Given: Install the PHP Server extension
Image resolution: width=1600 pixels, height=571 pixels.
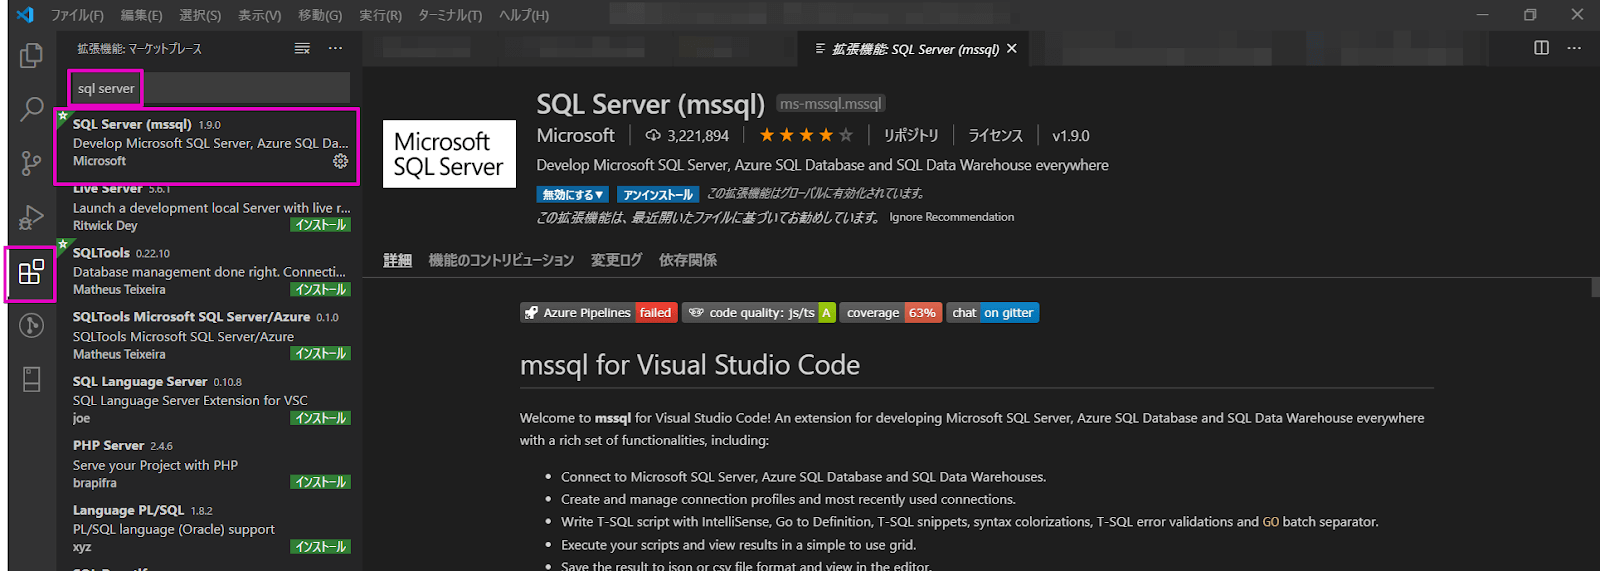Looking at the screenshot, I should (x=321, y=482).
